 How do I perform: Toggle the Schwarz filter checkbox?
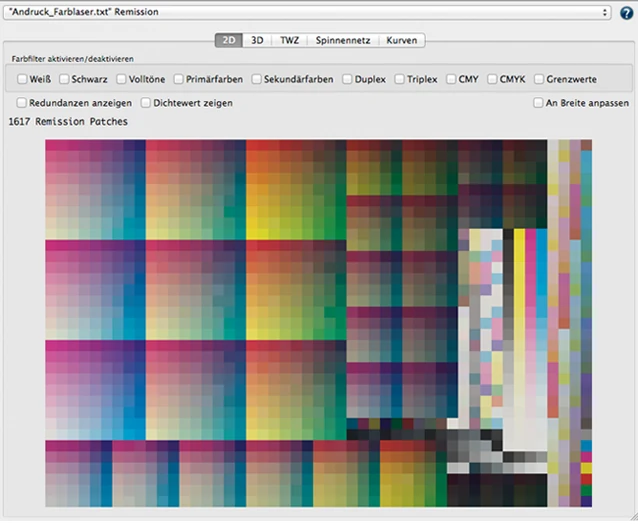pos(64,79)
